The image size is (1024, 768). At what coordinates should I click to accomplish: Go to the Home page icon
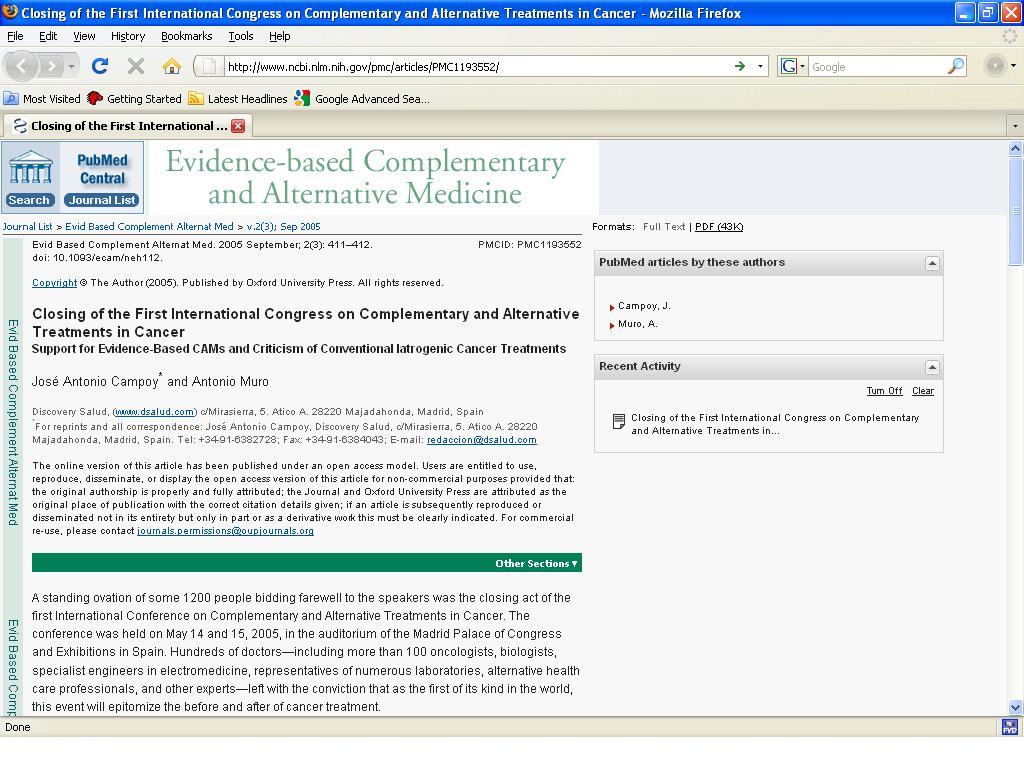click(172, 66)
